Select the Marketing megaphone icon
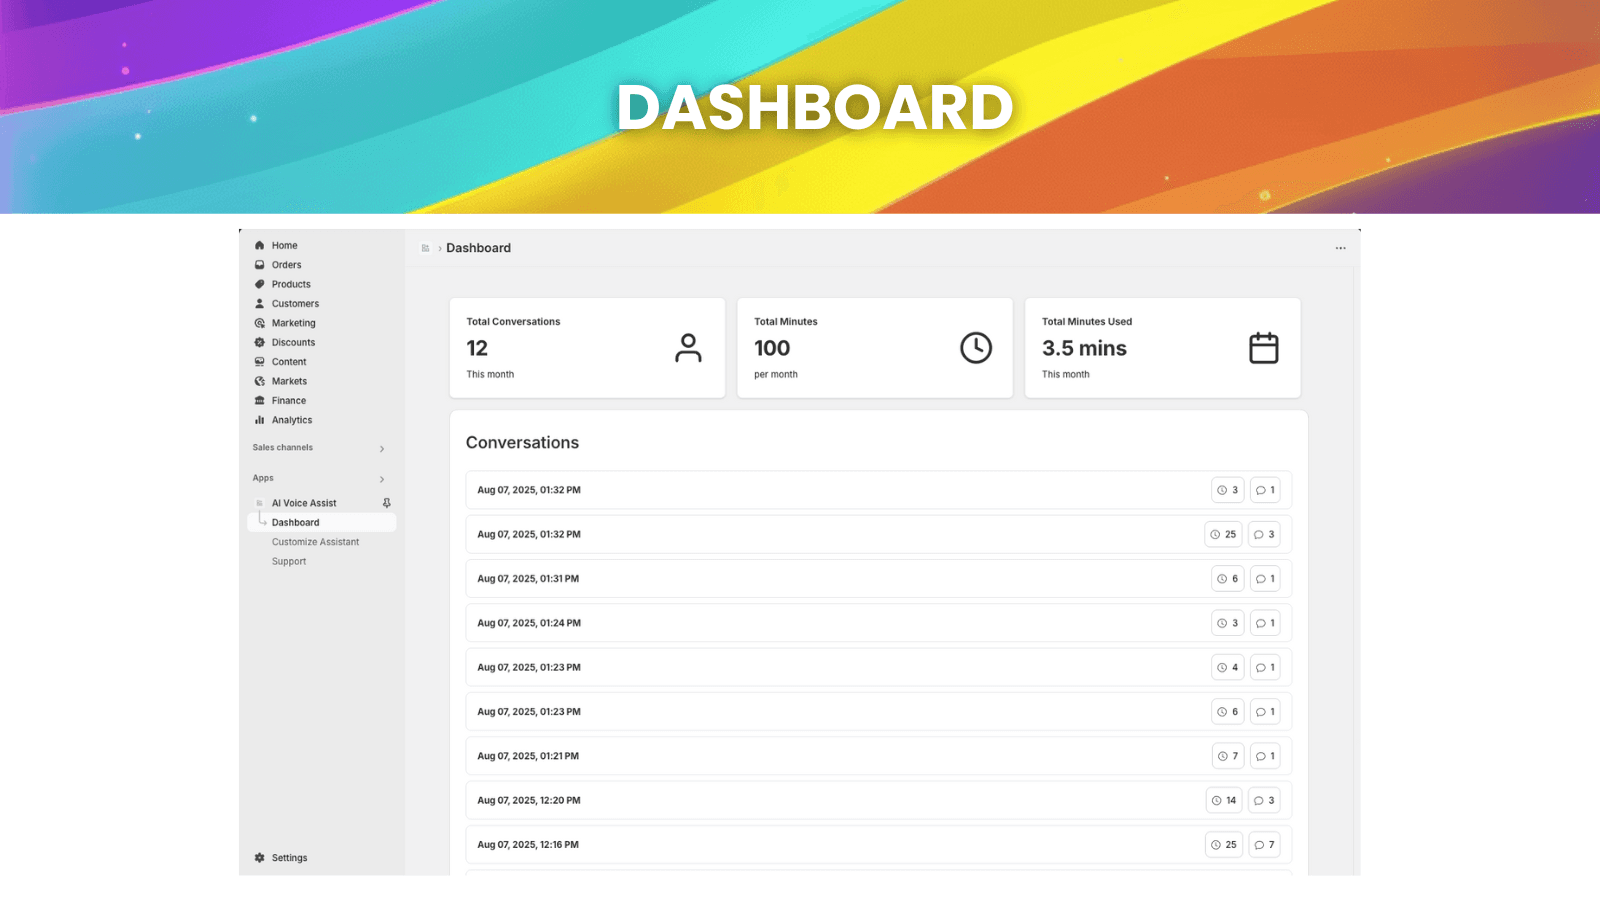The width and height of the screenshot is (1600, 900). coord(260,322)
